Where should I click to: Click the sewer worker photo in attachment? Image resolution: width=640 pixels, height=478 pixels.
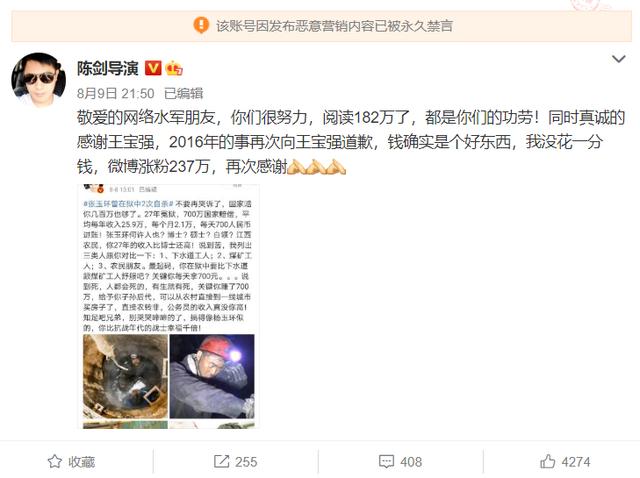tap(125, 376)
